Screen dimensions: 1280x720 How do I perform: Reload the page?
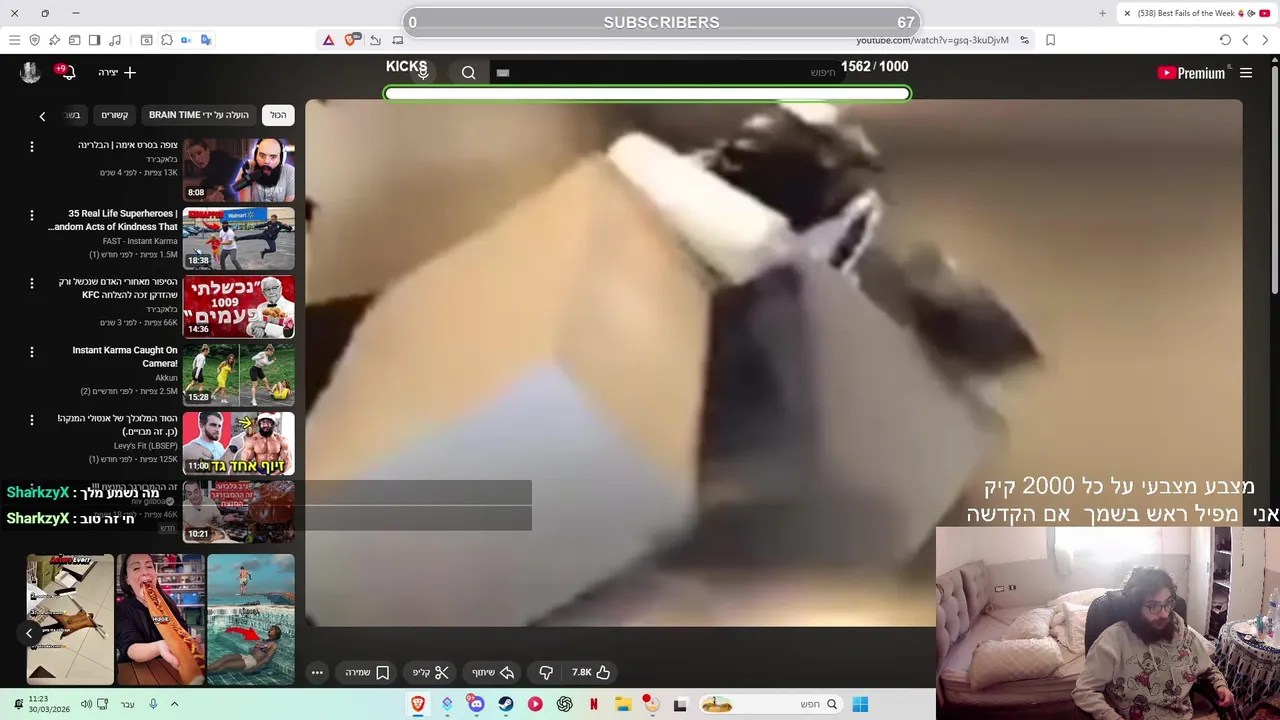pos(1225,40)
